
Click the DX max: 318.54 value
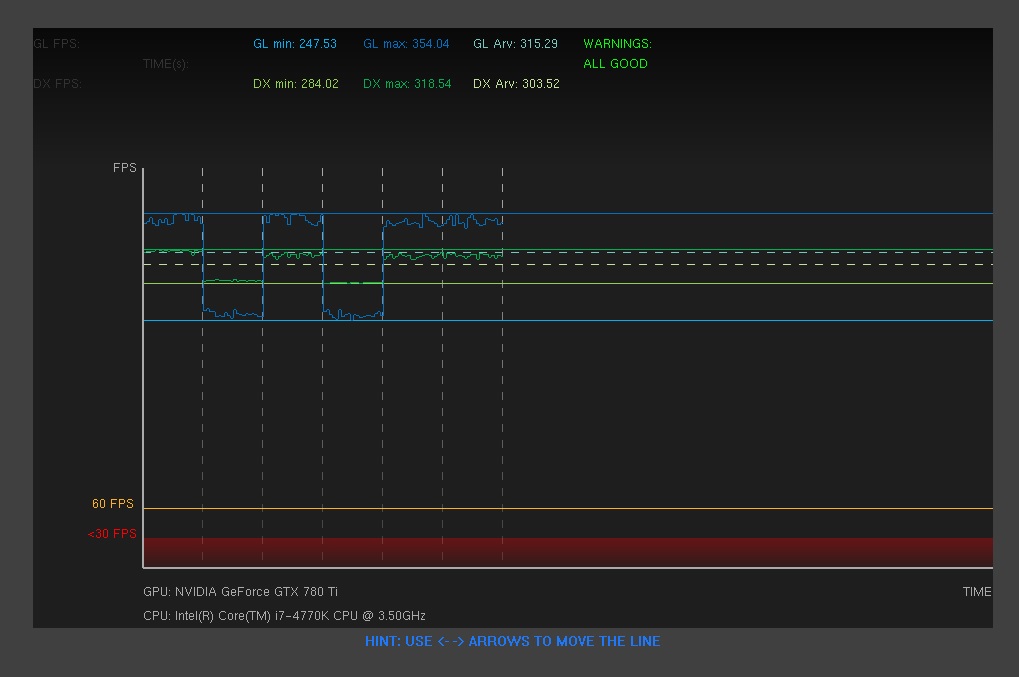point(407,84)
